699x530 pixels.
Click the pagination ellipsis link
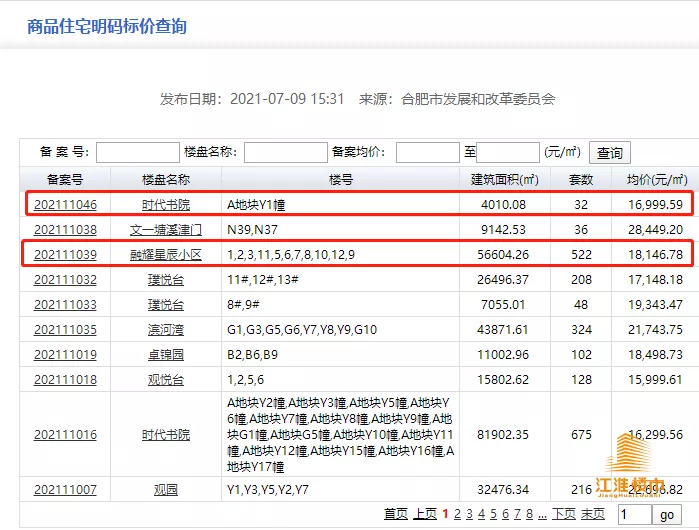542,516
